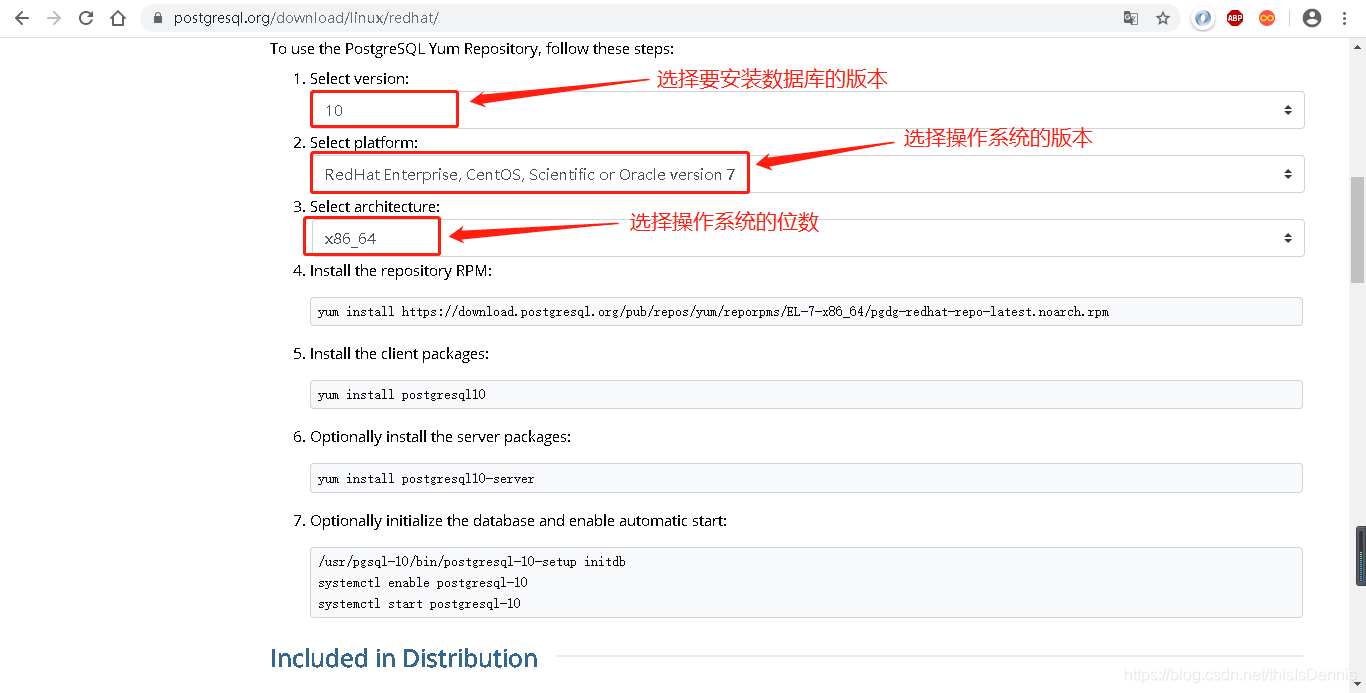This screenshot has width=1366, height=693.
Task: Click 'Install the client packages:' step text
Action: tap(399, 354)
